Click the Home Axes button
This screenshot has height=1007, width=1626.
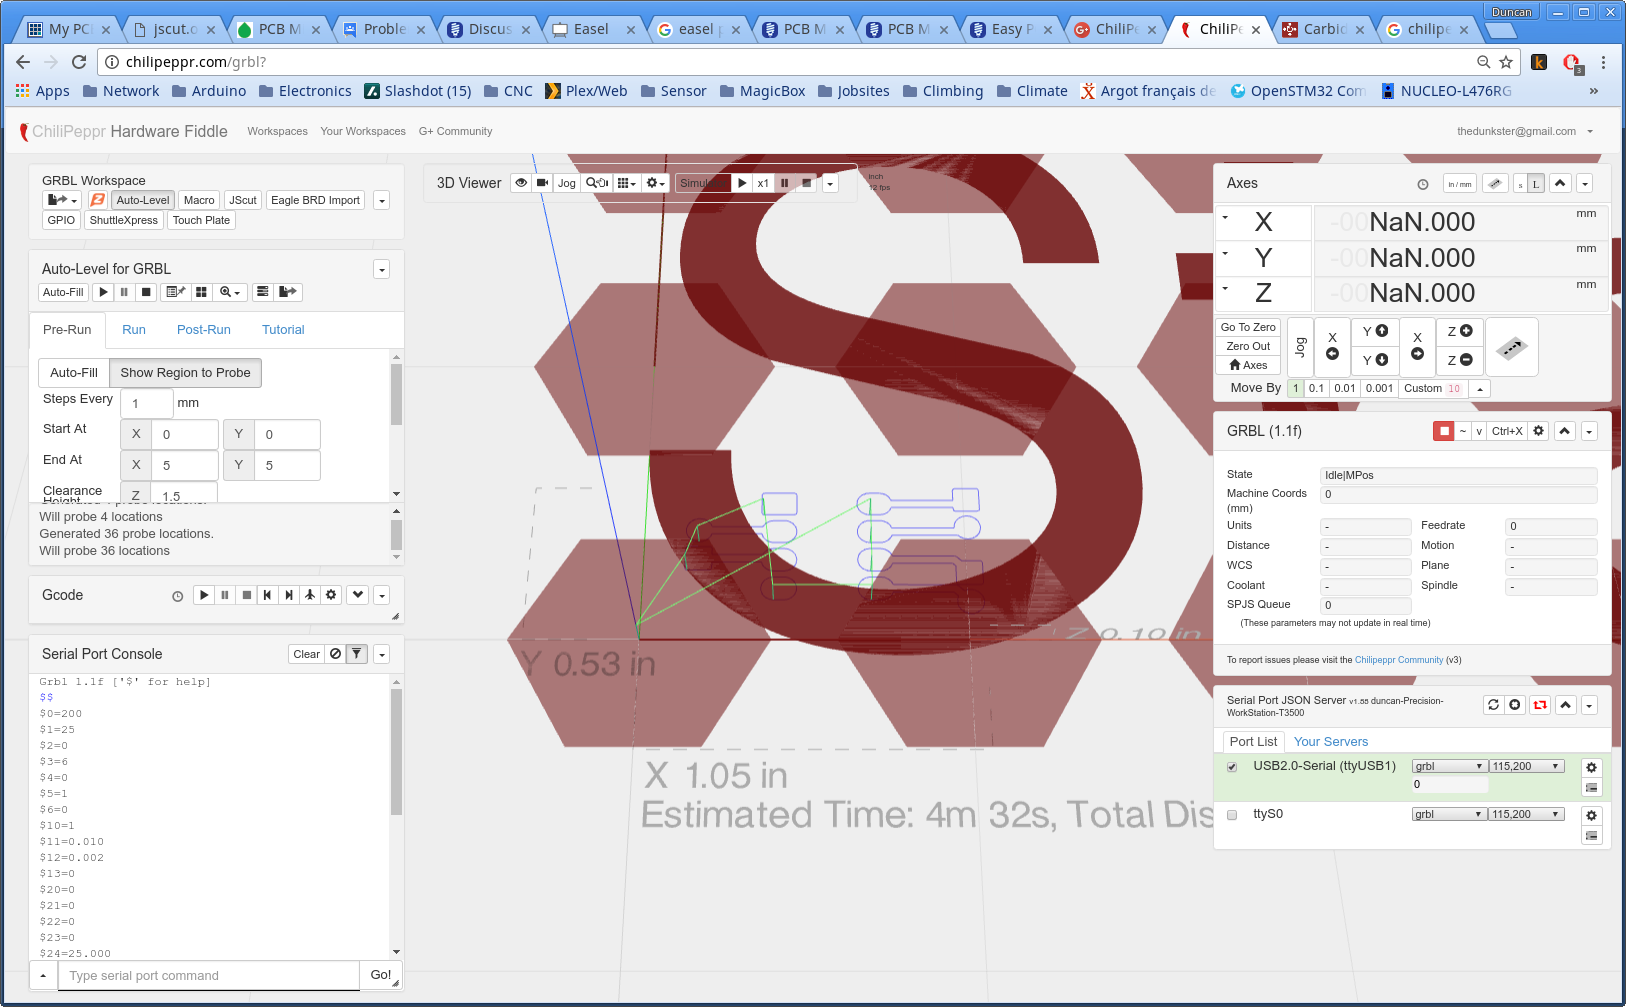tap(1248, 365)
